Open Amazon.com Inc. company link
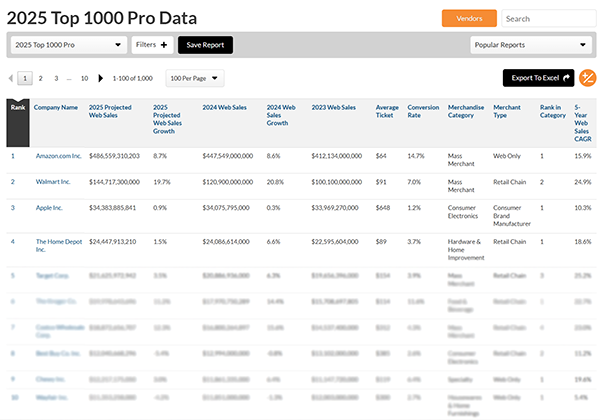 click(x=59, y=156)
